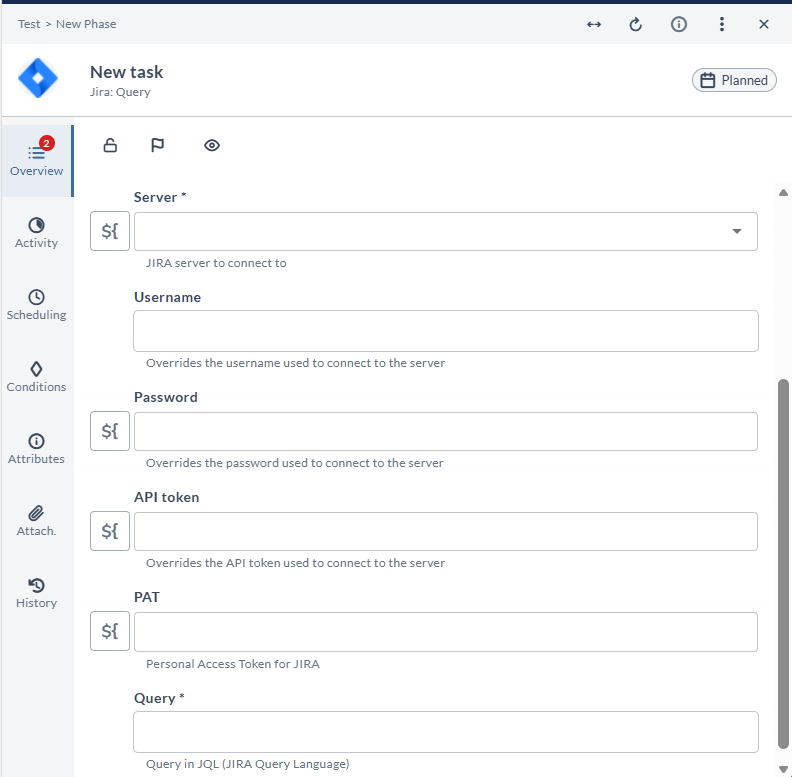The image size is (792, 777).
Task: Switch to the Activity tab
Action: pyautogui.click(x=36, y=233)
